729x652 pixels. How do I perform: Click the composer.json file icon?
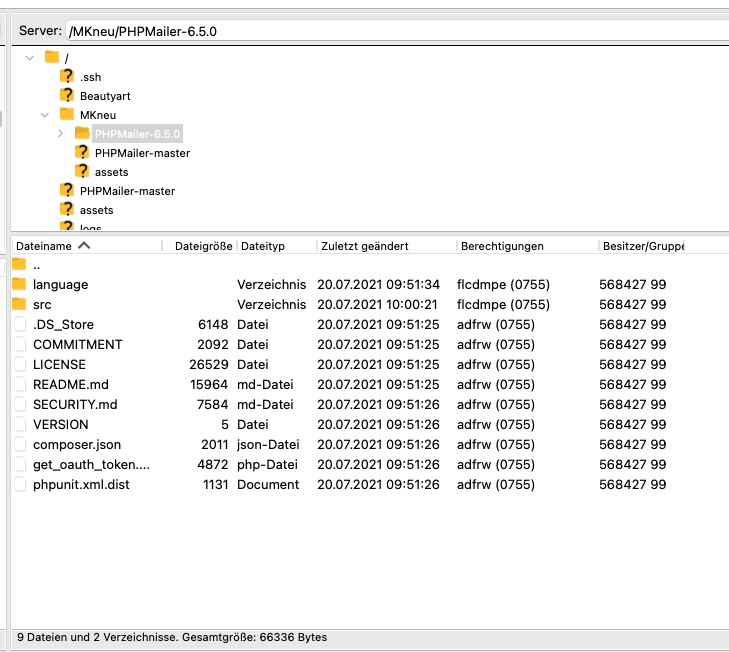19,444
